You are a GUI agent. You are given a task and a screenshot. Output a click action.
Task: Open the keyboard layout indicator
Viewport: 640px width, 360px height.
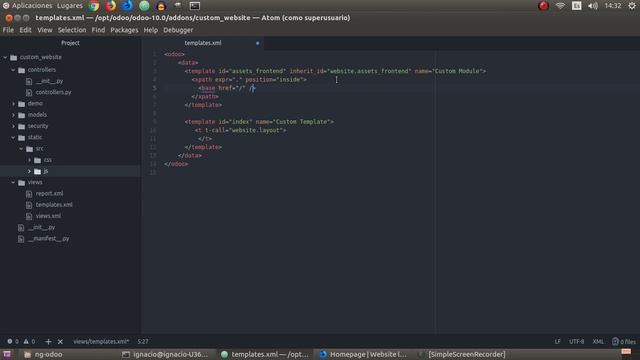(x=576, y=6)
